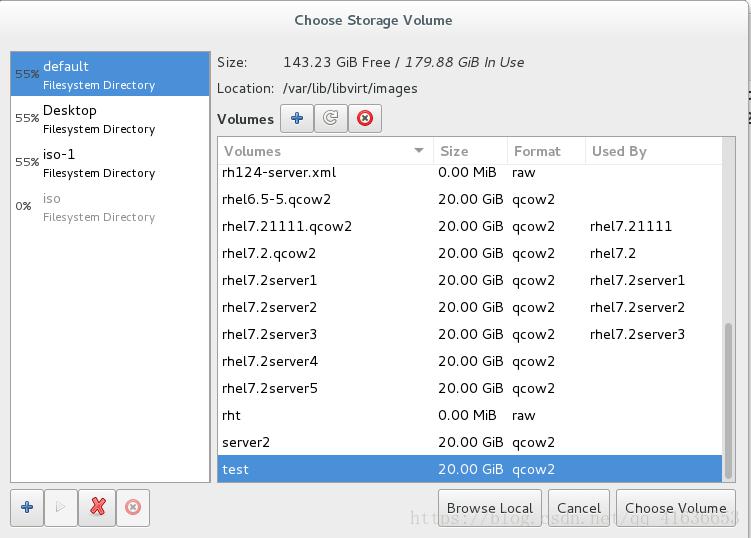Screen dimensions: 751x538
Task: Add a new storage pool
Action: click(x=27, y=507)
